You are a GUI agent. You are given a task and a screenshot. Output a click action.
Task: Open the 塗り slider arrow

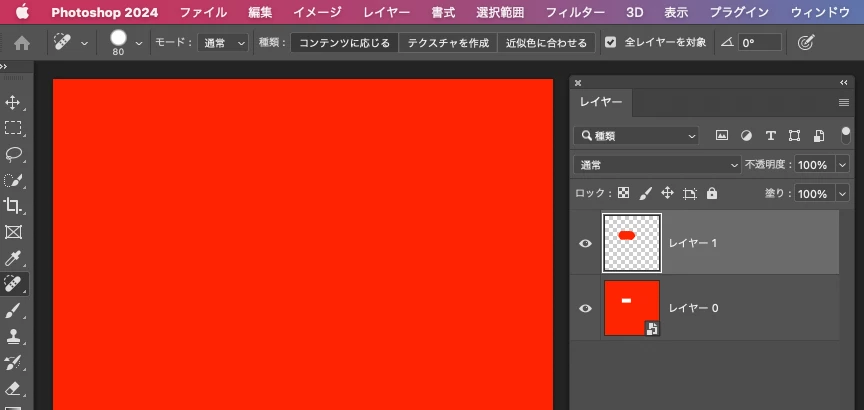[843, 194]
